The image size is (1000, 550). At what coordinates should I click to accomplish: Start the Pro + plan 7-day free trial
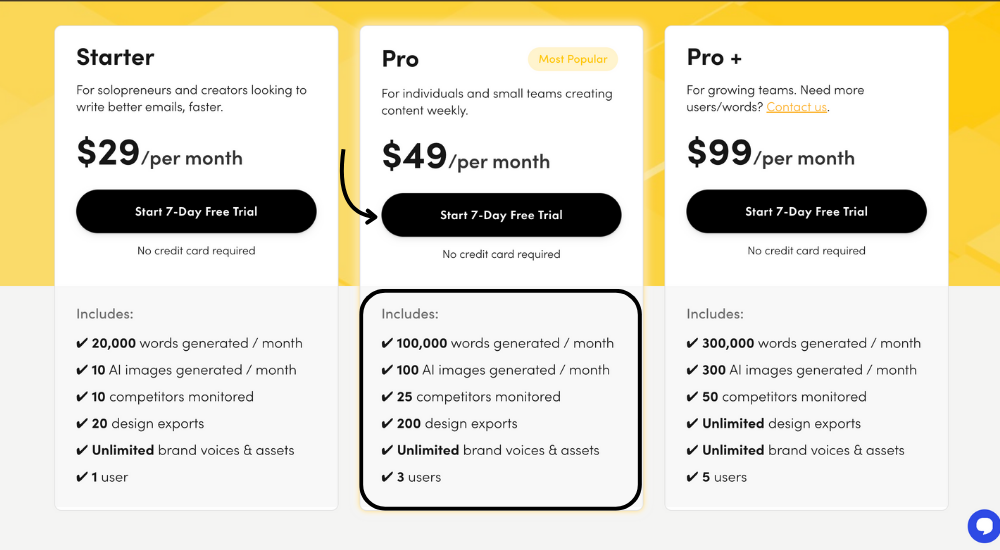tap(806, 211)
